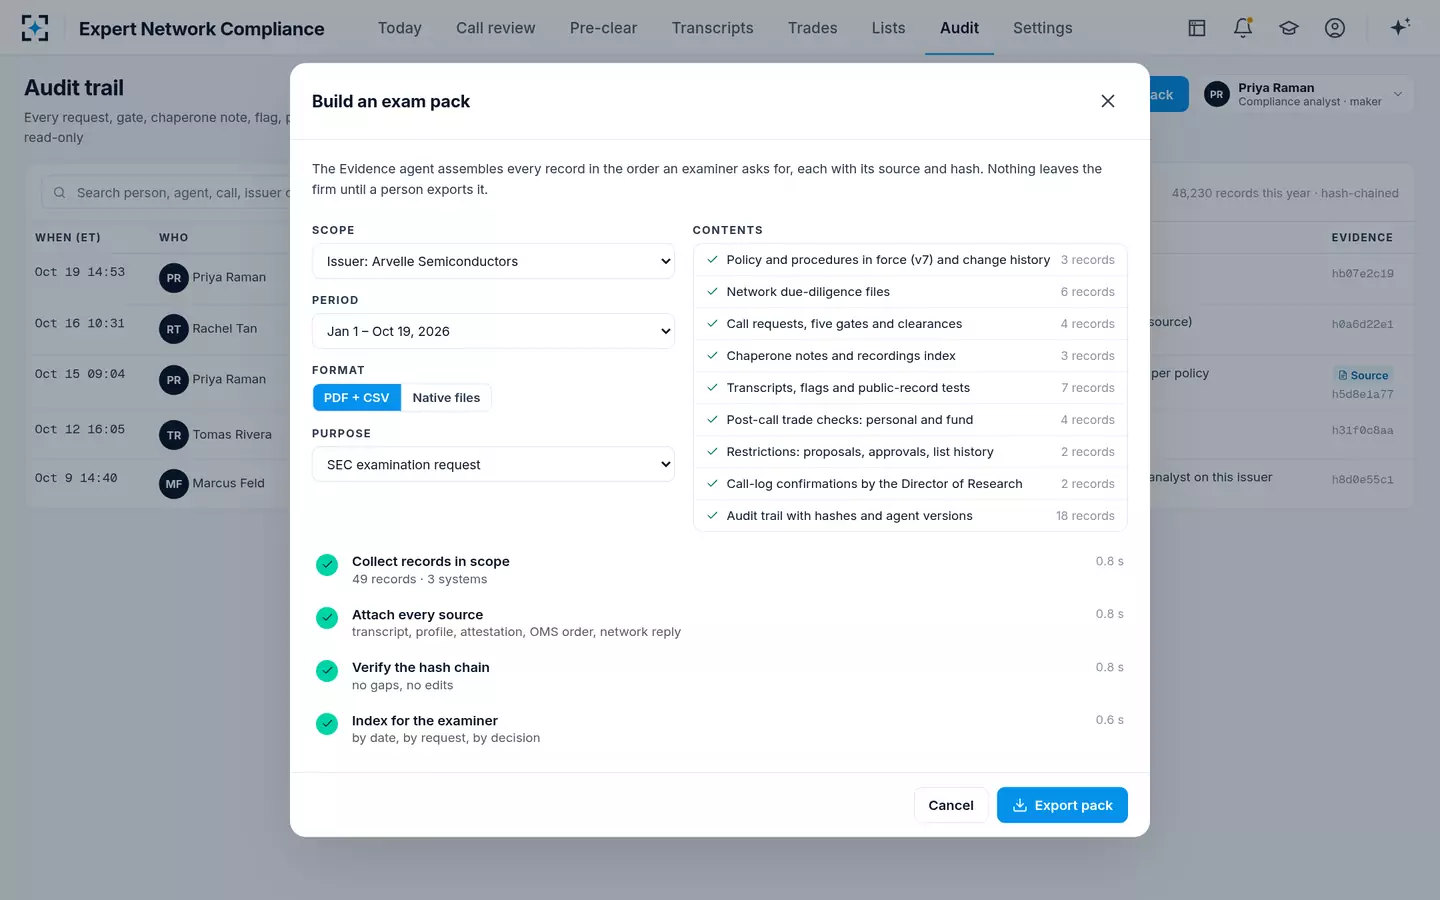Click Rachel Tan RT avatar
The height and width of the screenshot is (900, 1440).
[x=174, y=329]
